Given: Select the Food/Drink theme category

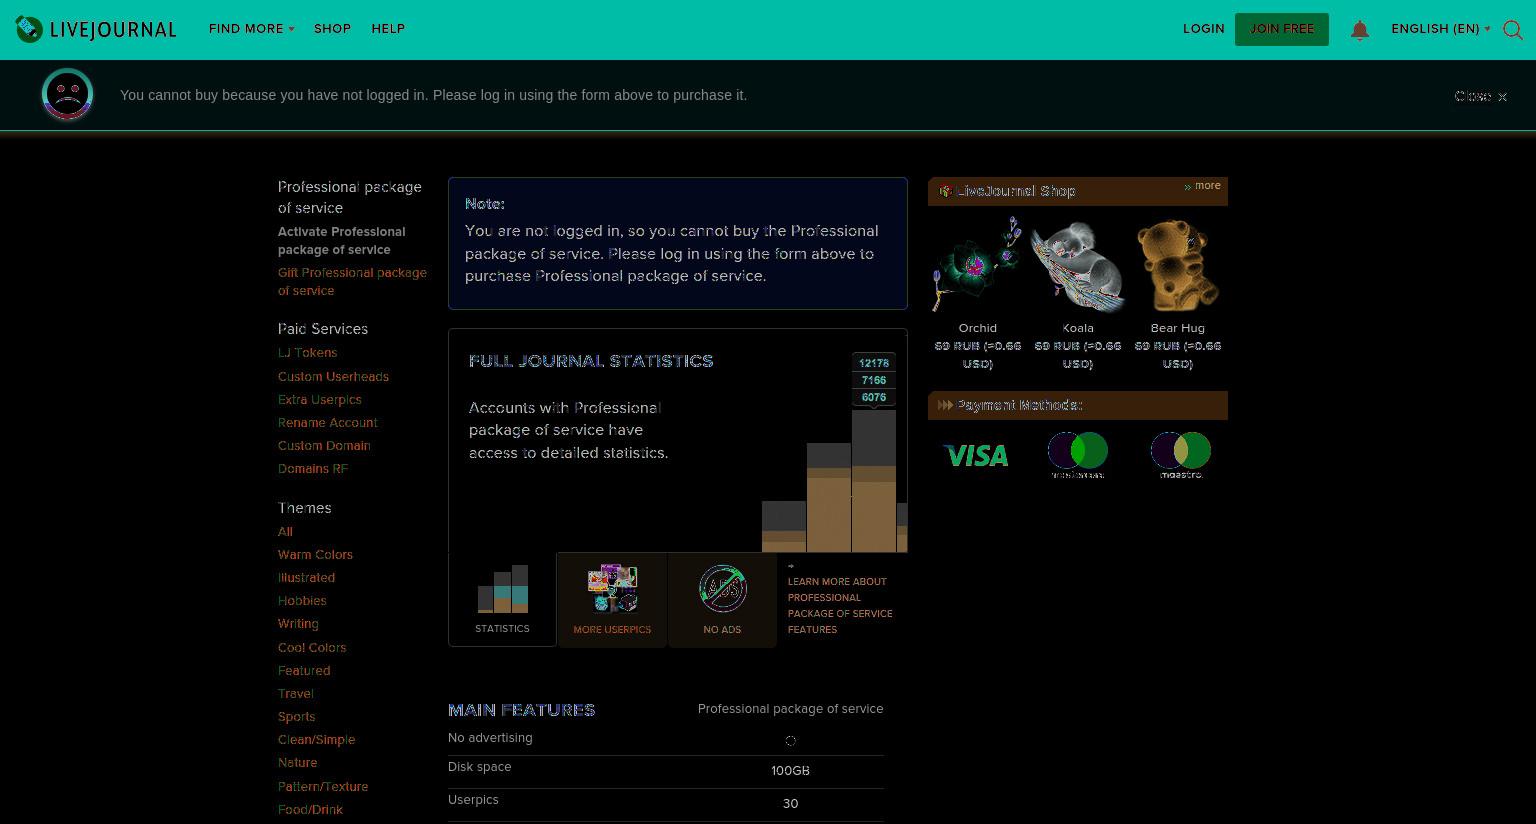Looking at the screenshot, I should tap(310, 810).
